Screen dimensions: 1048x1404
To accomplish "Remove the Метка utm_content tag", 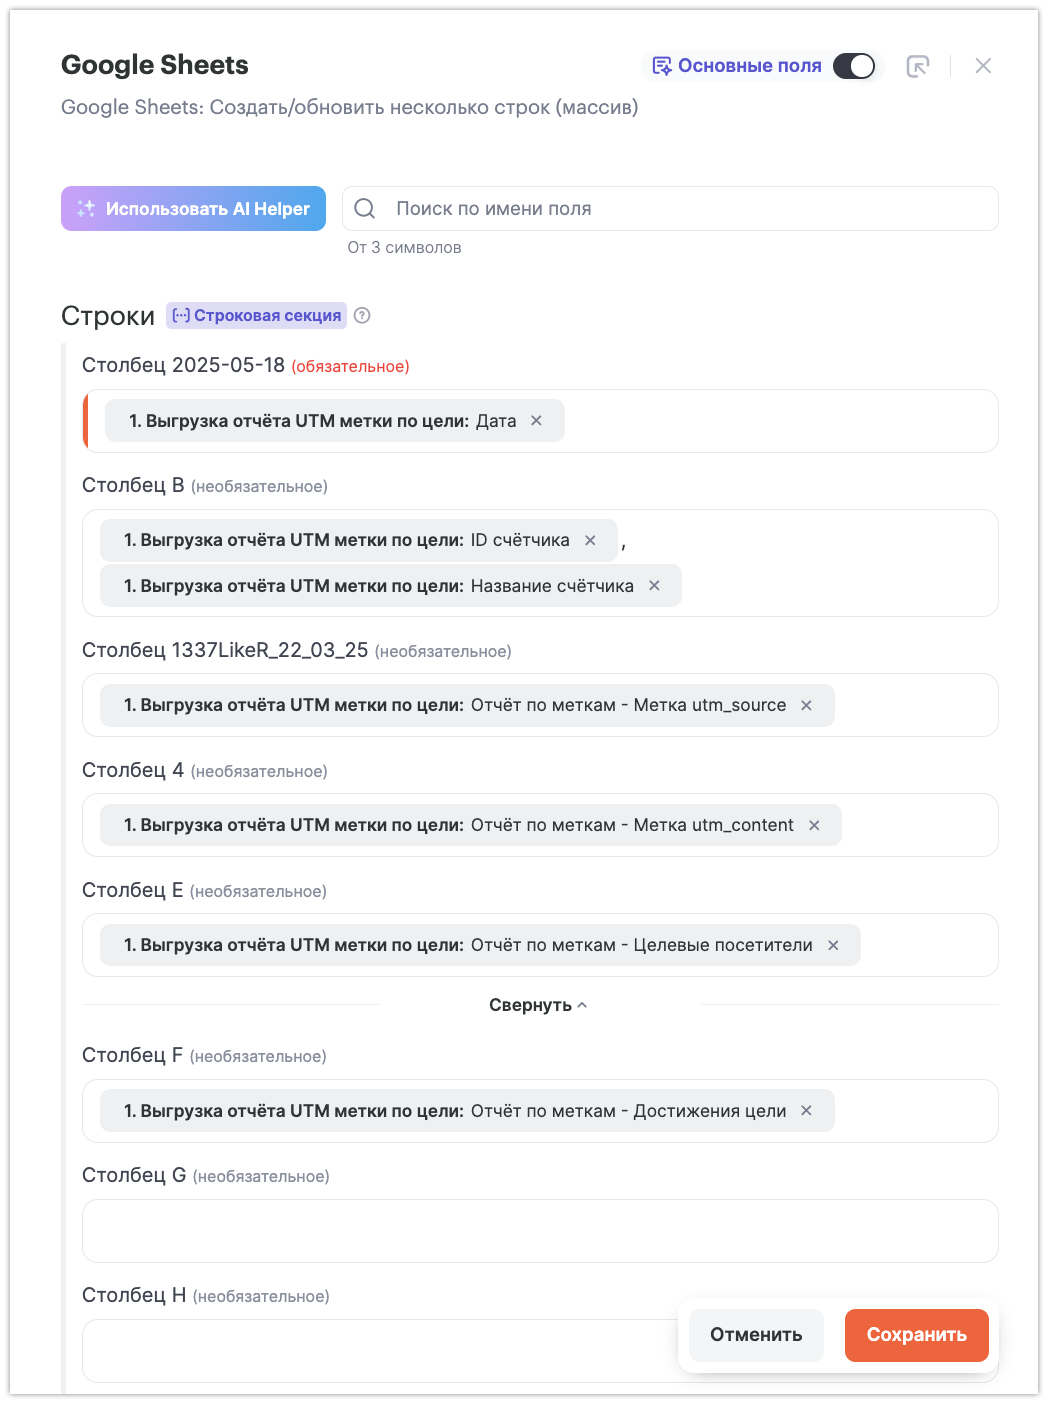I will click(x=815, y=825).
